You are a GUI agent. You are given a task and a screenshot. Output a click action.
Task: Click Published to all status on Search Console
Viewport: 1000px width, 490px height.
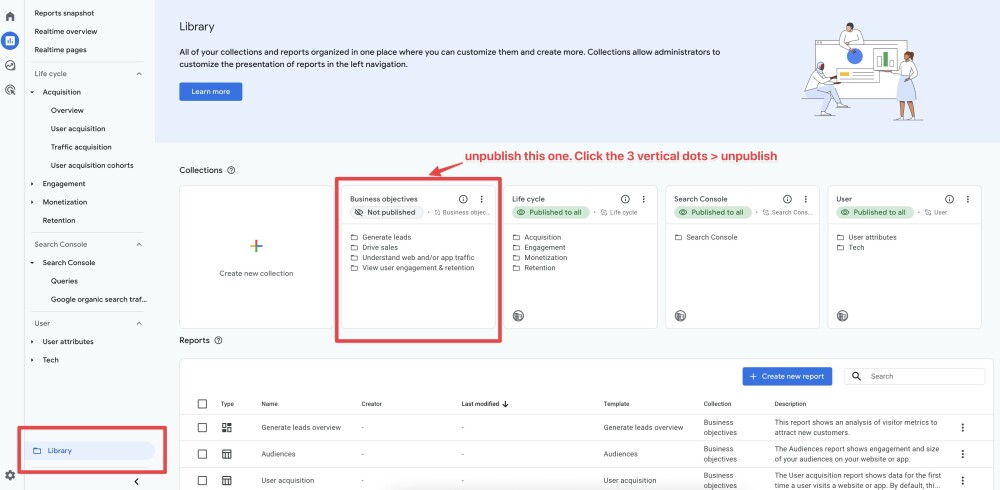[x=712, y=212]
